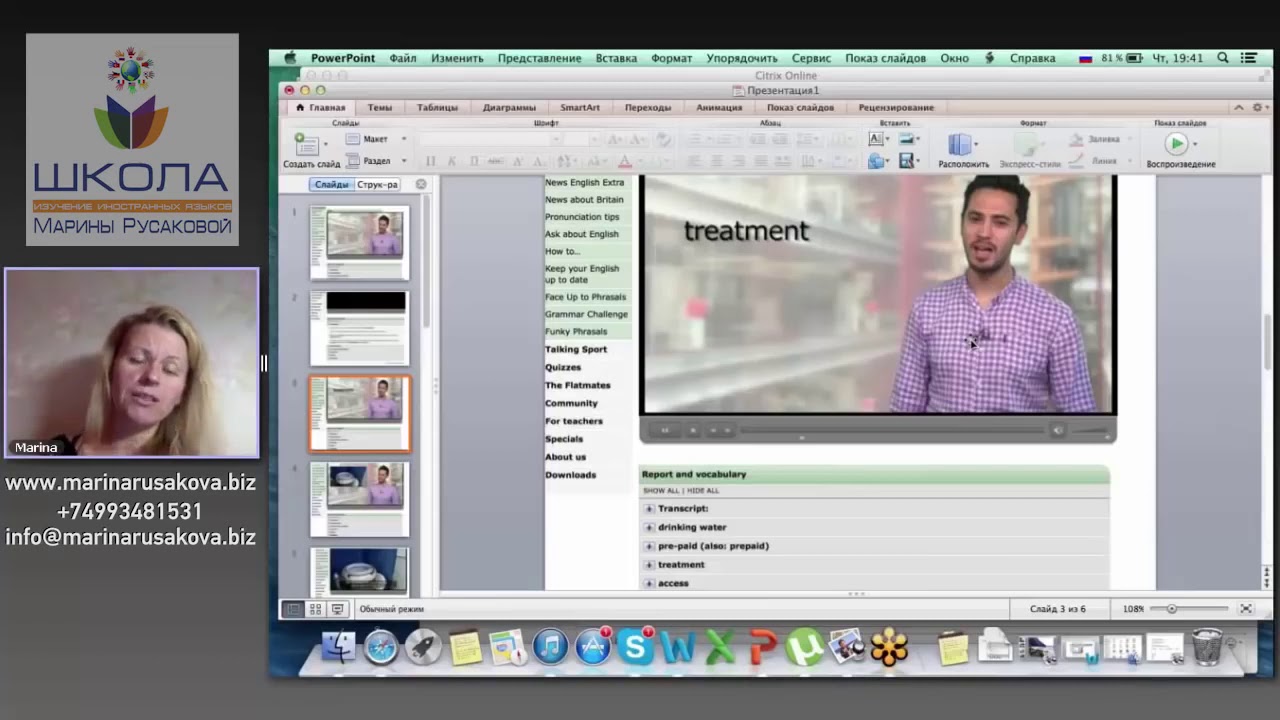This screenshot has width=1280, height=720.
Task: Open the Создать слайд dropdown arrow
Action: [327, 145]
